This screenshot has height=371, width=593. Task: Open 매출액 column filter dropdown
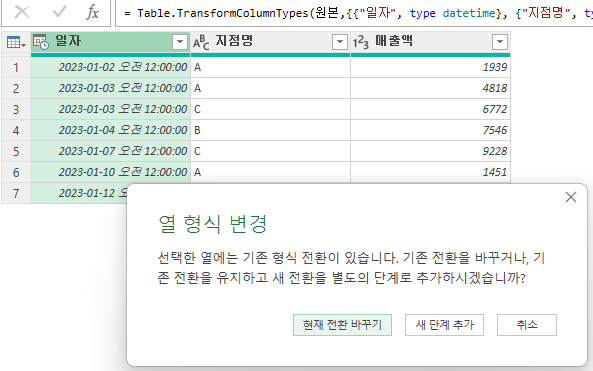click(x=500, y=42)
